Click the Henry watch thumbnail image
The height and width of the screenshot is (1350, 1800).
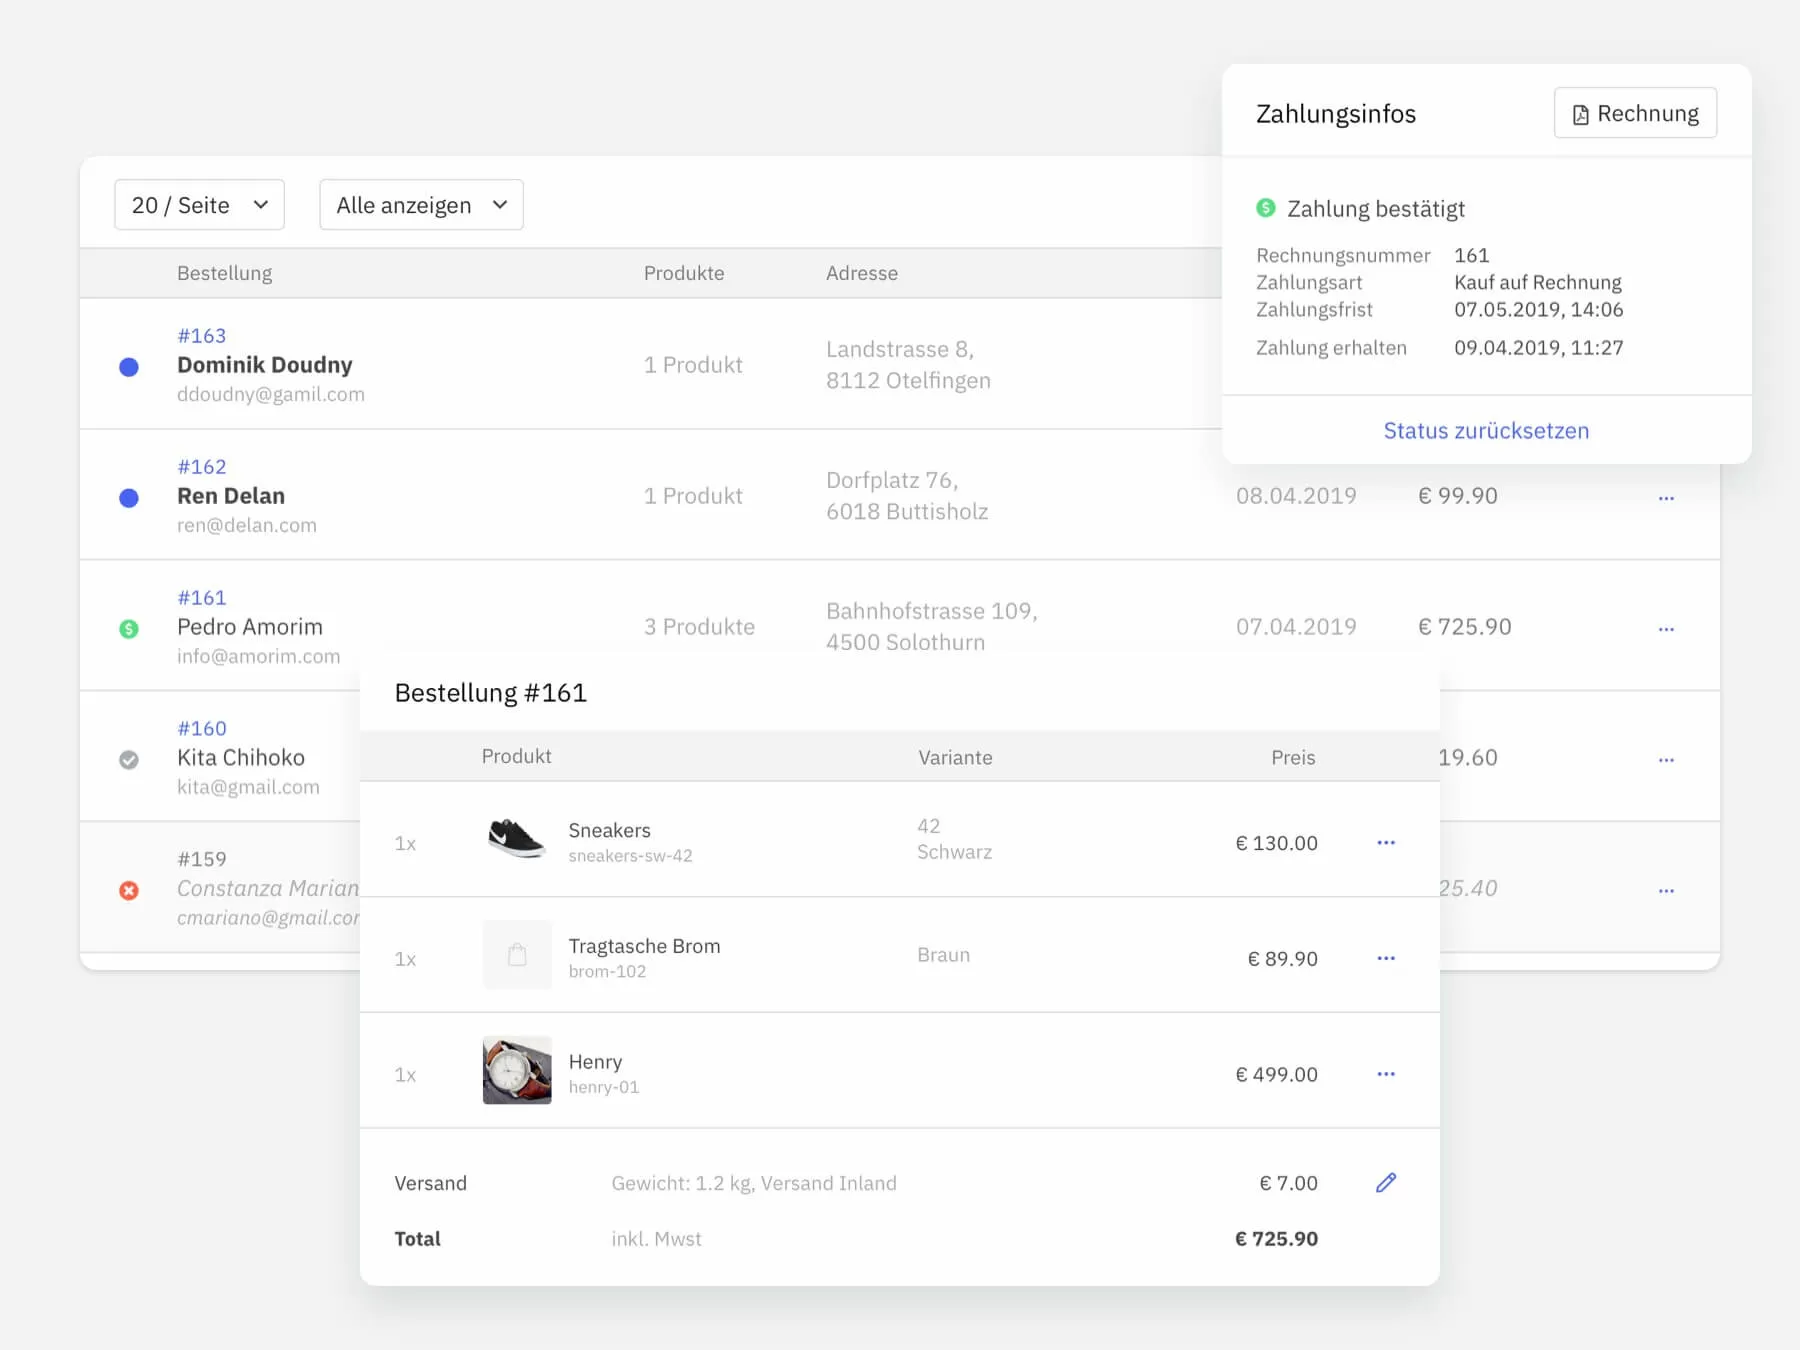[x=516, y=1070]
